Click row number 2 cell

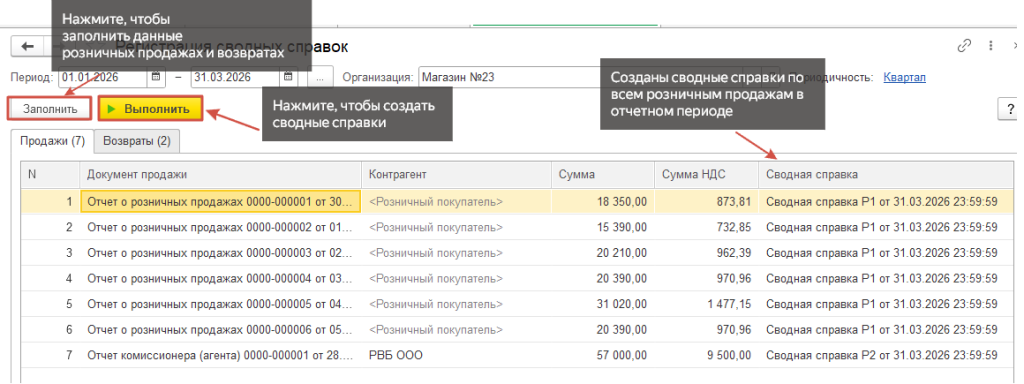(x=50, y=227)
